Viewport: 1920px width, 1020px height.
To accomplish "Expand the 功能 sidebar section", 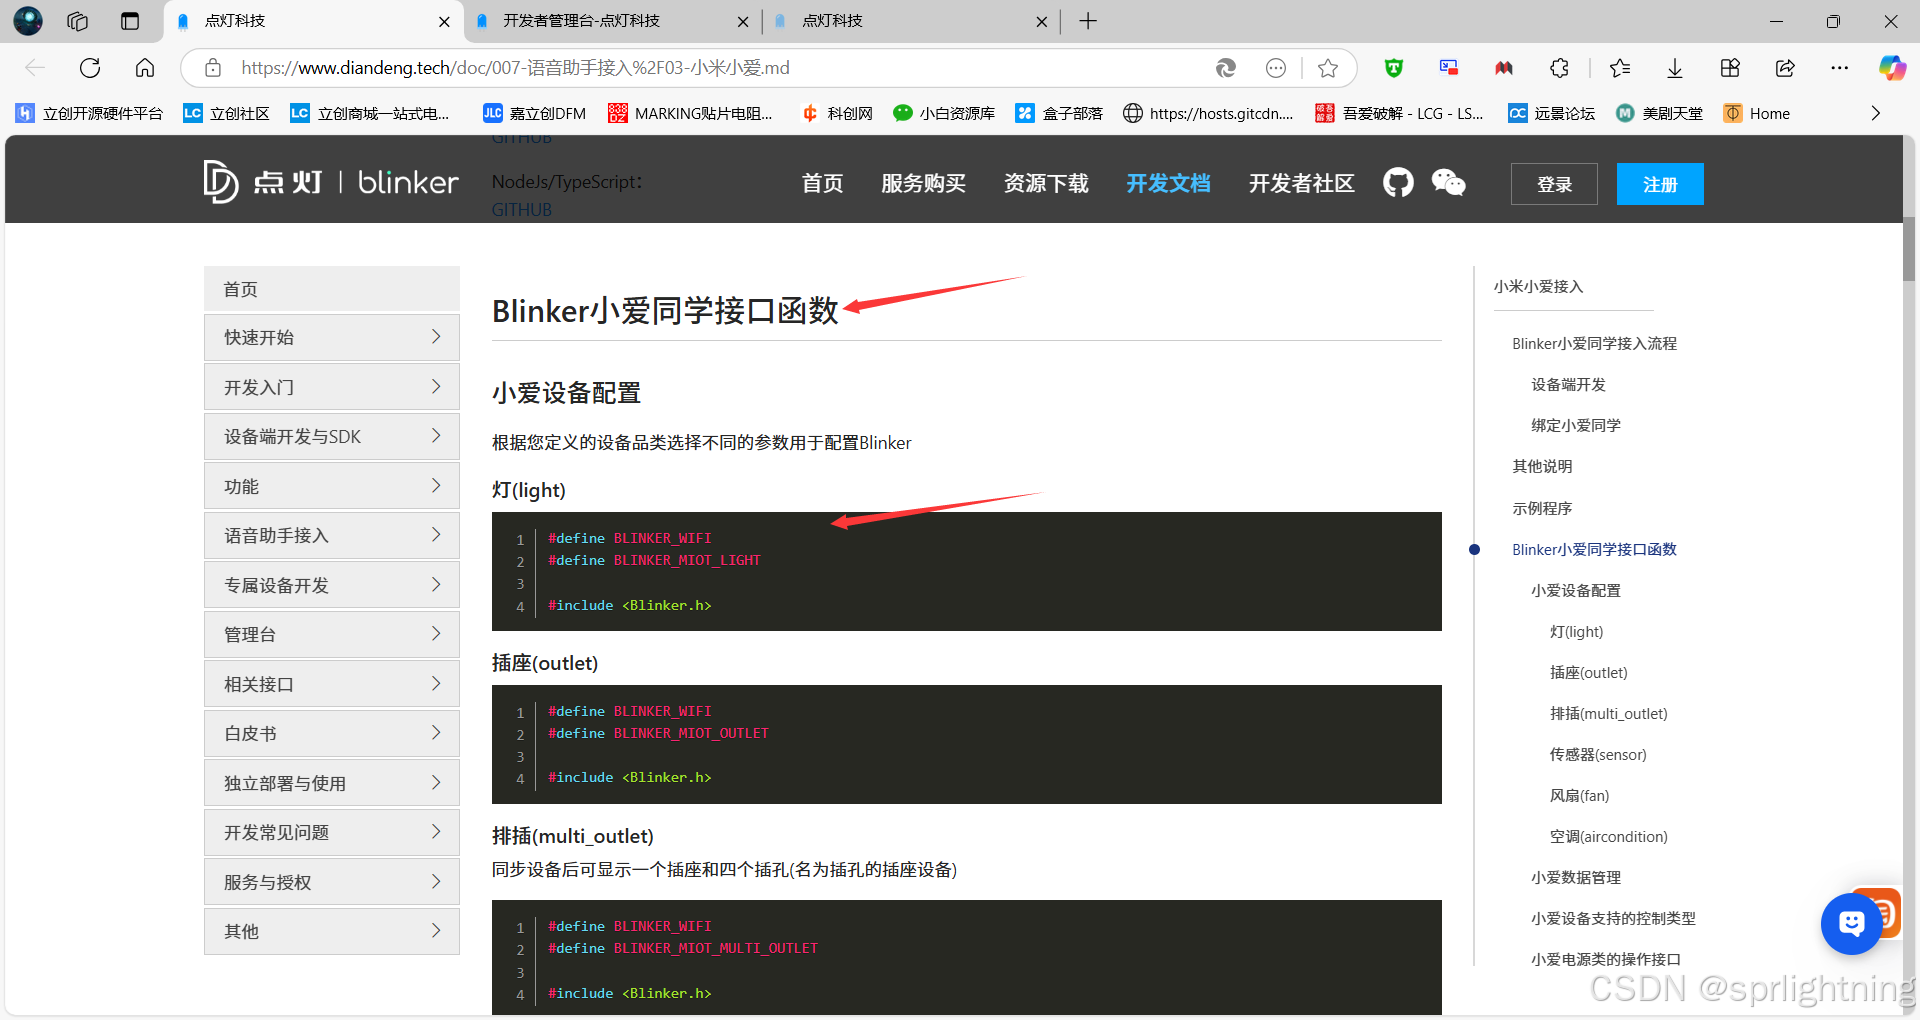I will [x=332, y=486].
